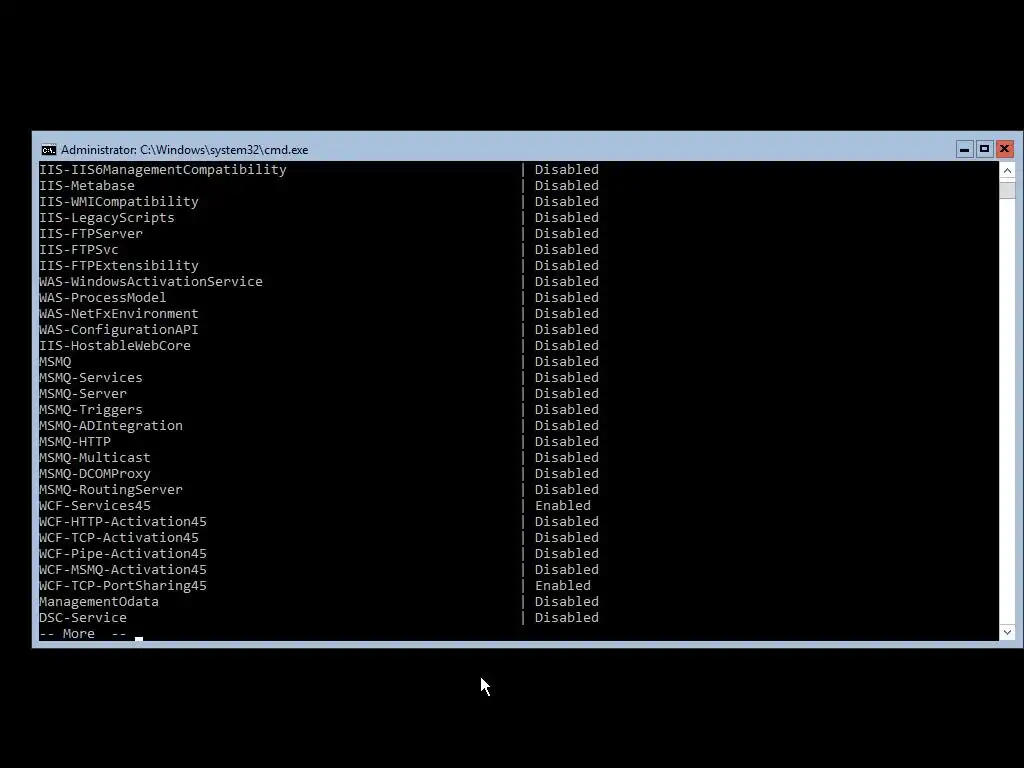Click 'IIS-FTPExtensibility' feature name
This screenshot has width=1024, height=768.
pyautogui.click(x=119, y=266)
